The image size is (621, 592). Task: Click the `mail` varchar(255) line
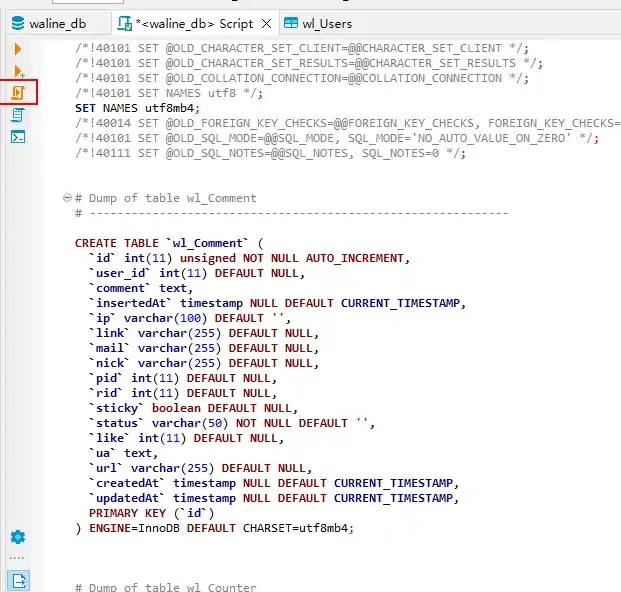(204, 348)
